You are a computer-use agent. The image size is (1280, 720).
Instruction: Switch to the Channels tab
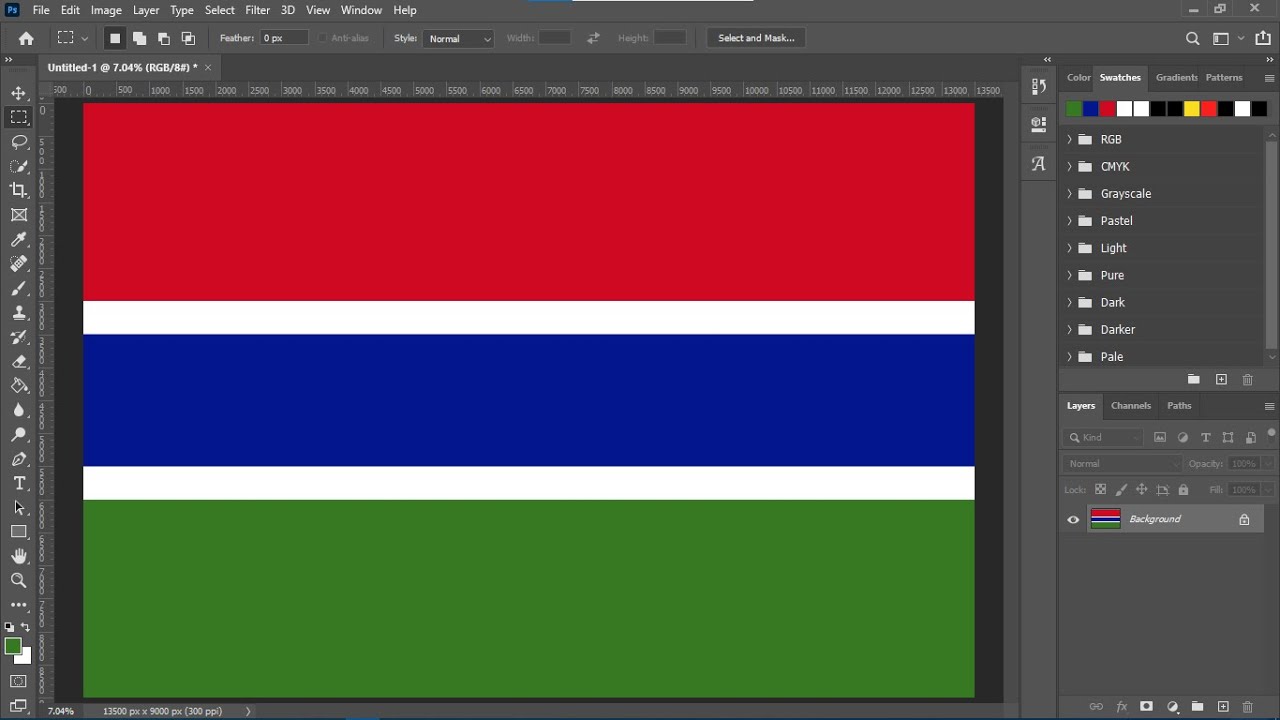[x=1131, y=406]
